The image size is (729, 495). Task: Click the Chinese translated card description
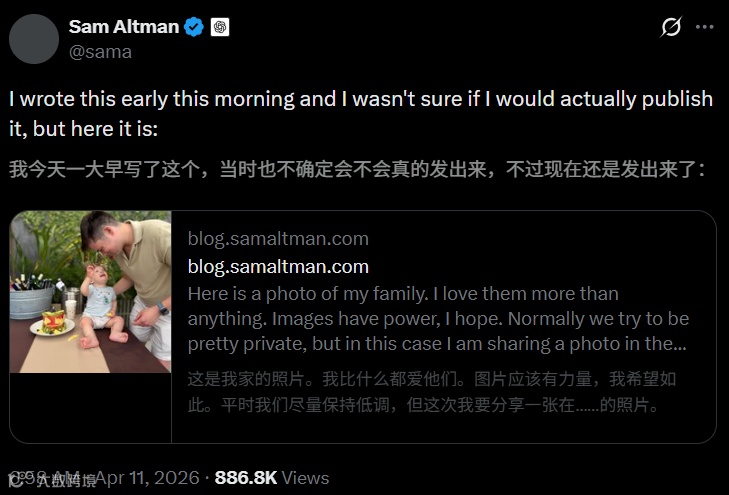point(431,392)
